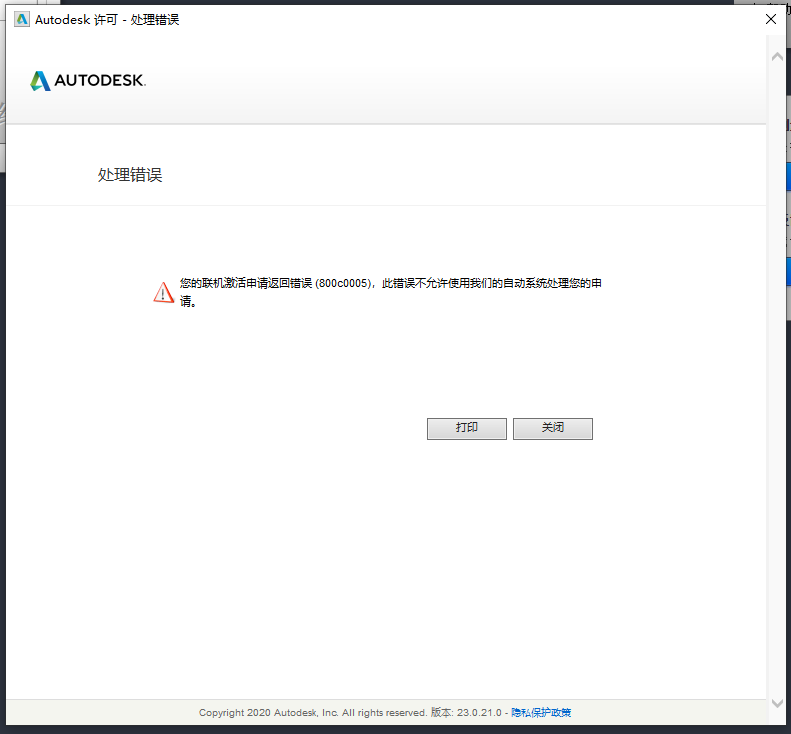Click the window title Autodesk 许可 text

pos(75,19)
